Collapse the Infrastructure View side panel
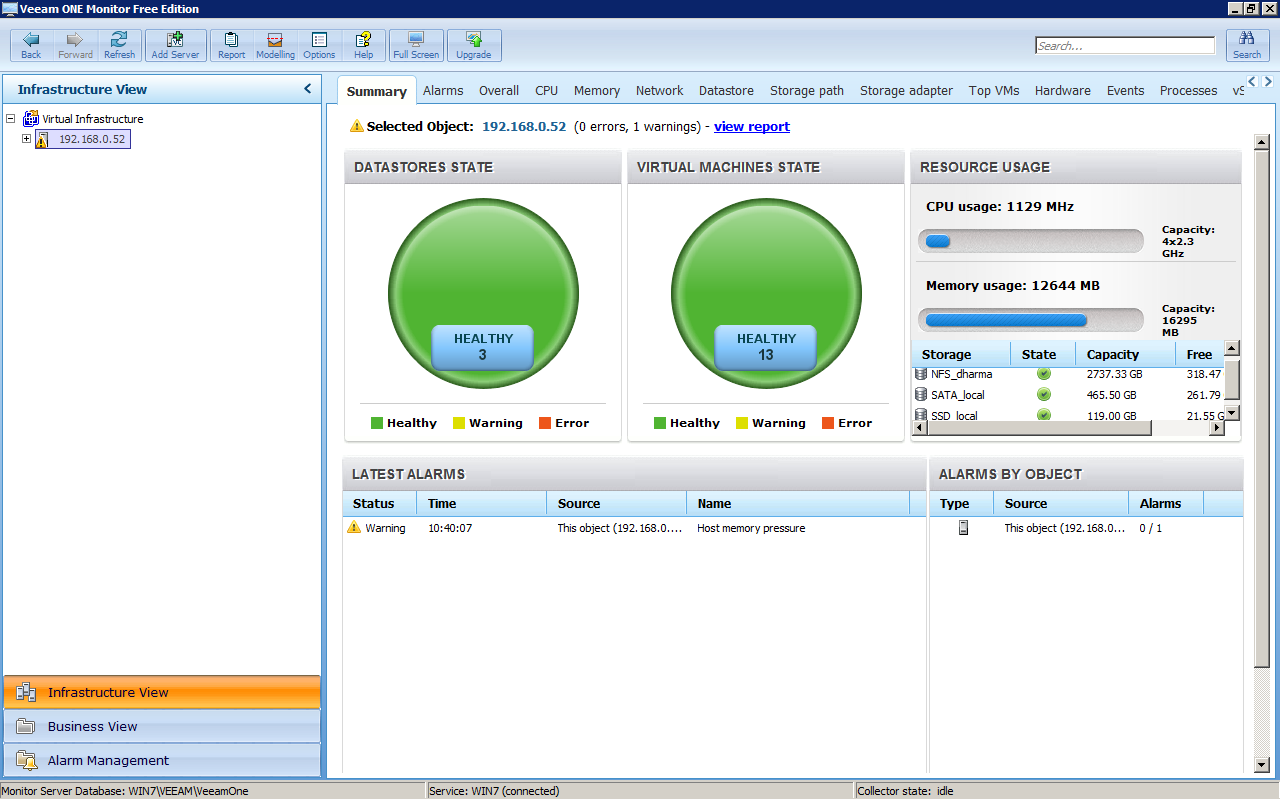This screenshot has width=1280, height=800. coord(307,89)
